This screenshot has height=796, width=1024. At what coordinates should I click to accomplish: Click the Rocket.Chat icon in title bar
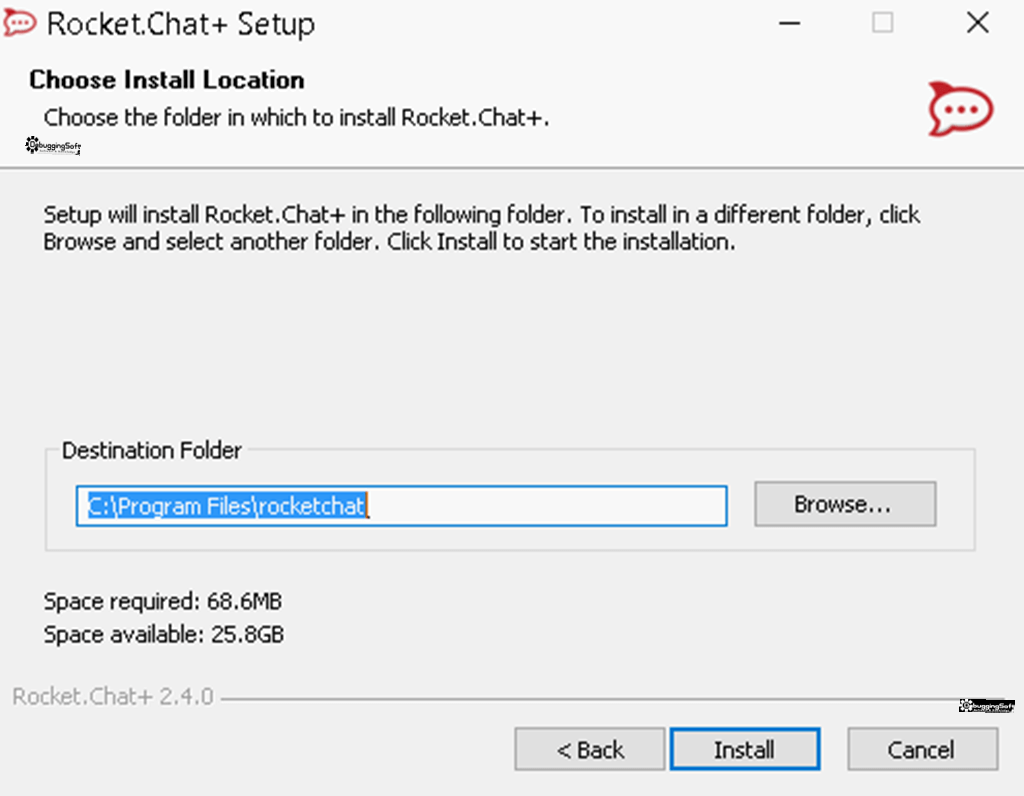point(19,23)
